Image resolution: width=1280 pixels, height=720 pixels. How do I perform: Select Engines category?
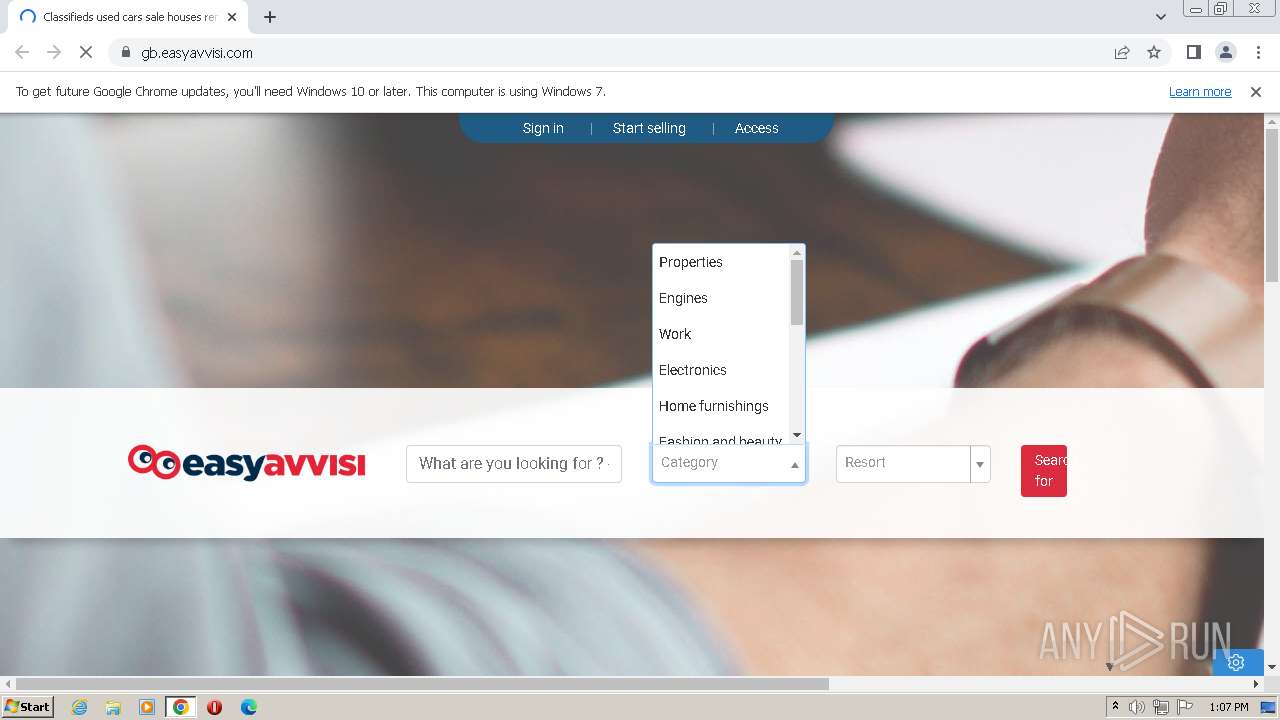(721, 298)
